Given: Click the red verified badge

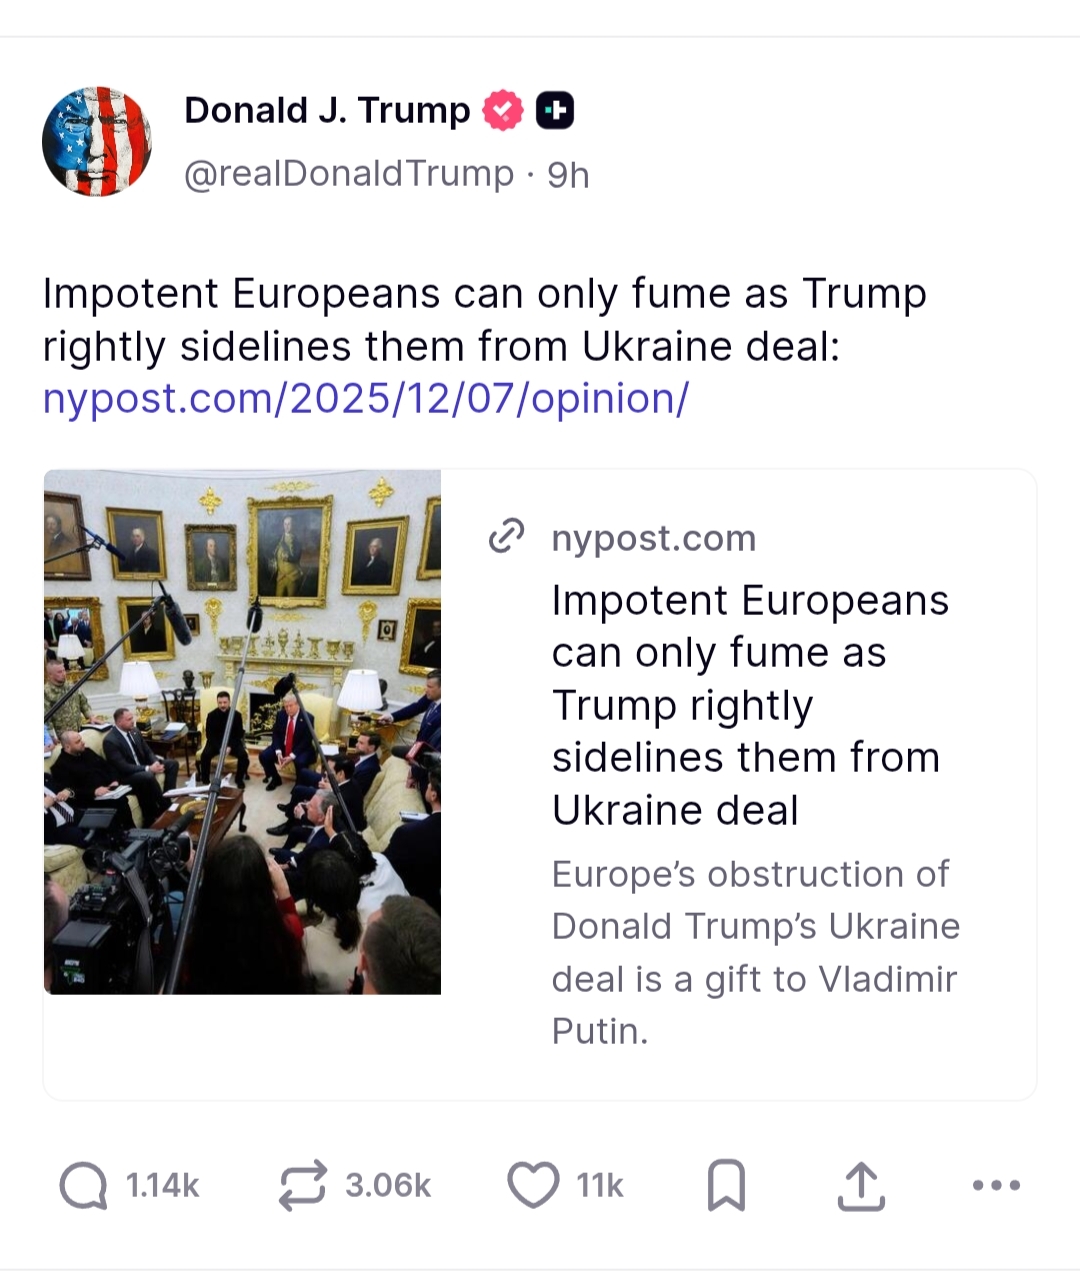Looking at the screenshot, I should 503,111.
